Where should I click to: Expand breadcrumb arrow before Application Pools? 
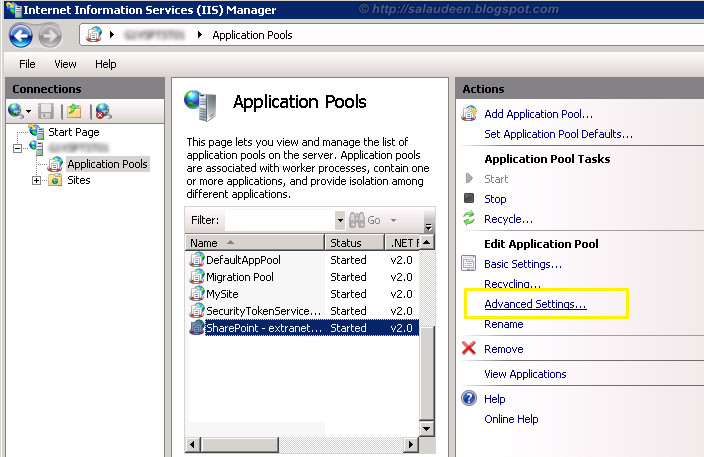200,35
